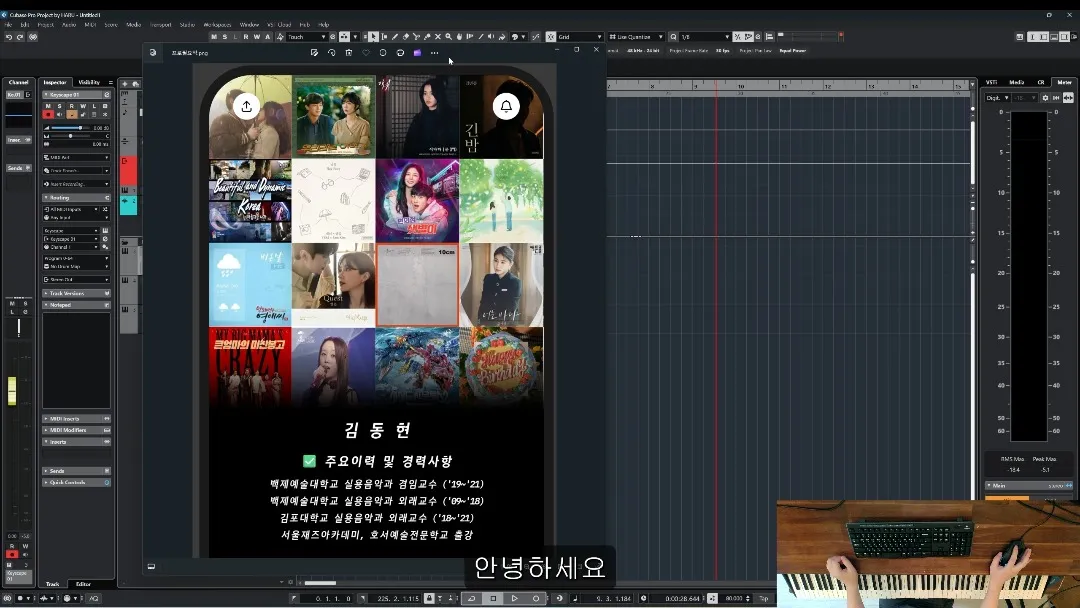
Task: Switch to the Meter tab in right zone
Action: [1064, 82]
